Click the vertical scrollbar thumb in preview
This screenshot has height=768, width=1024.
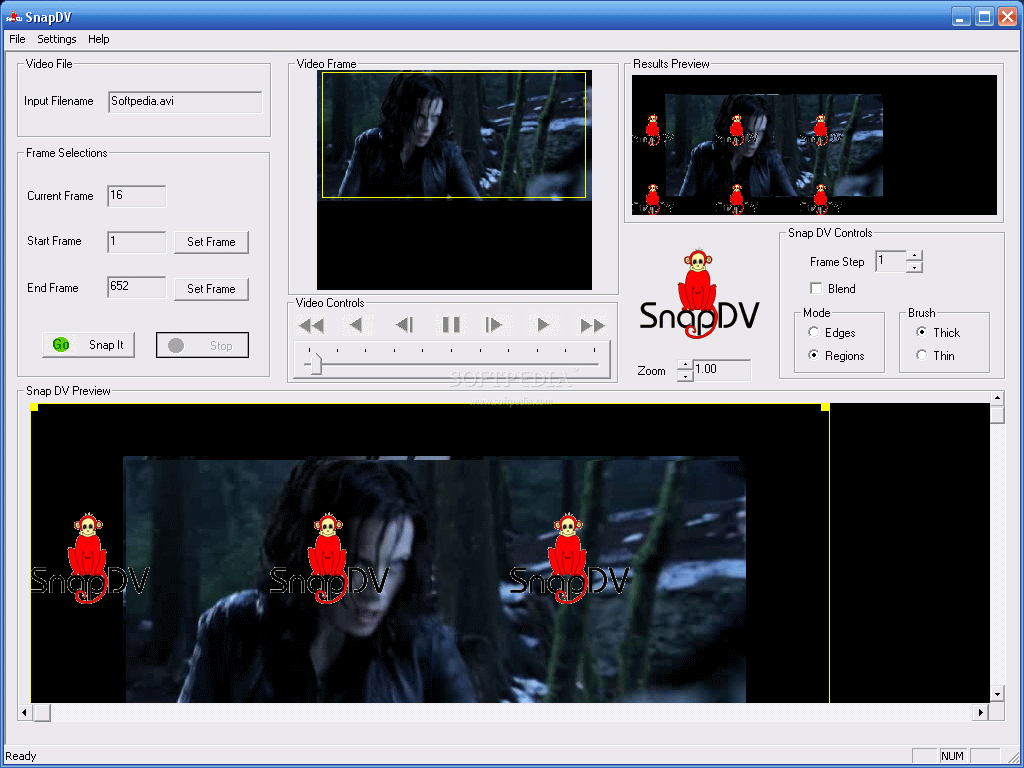point(997,415)
